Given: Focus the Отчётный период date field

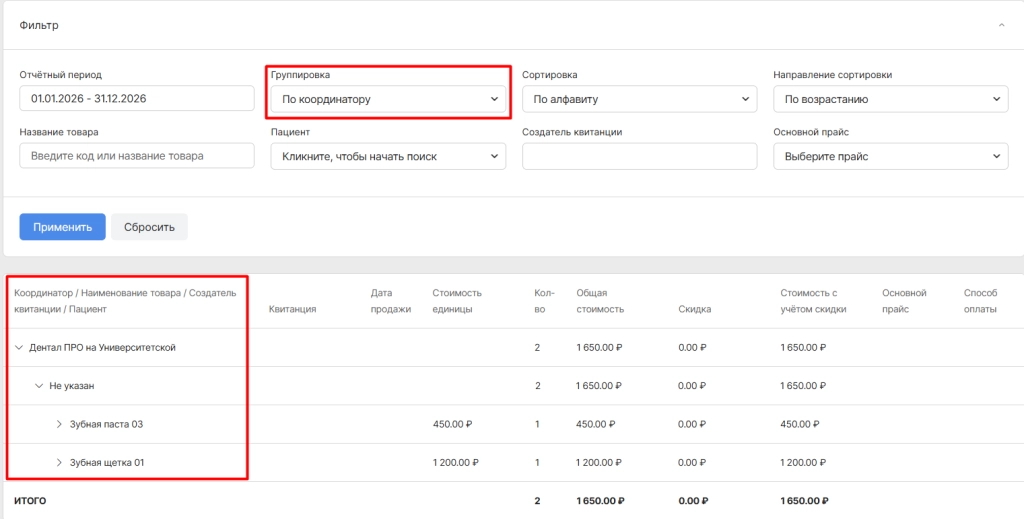Looking at the screenshot, I should 136,99.
